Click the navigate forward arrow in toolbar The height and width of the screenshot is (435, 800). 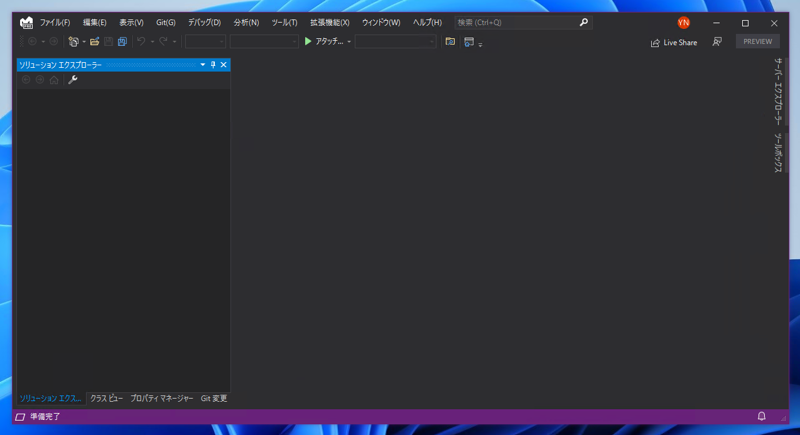tap(54, 41)
